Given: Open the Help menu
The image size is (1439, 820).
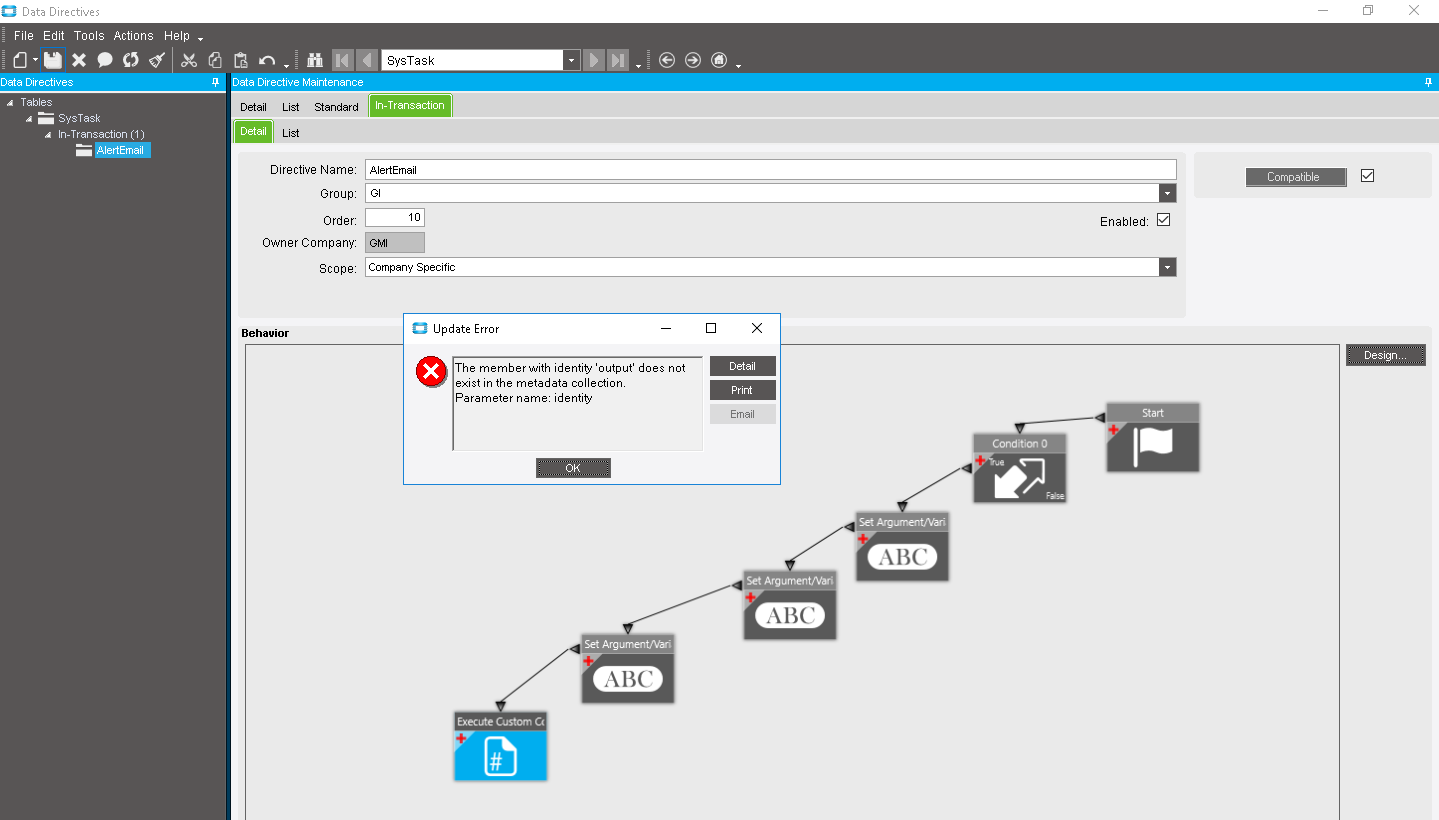Looking at the screenshot, I should pos(177,36).
